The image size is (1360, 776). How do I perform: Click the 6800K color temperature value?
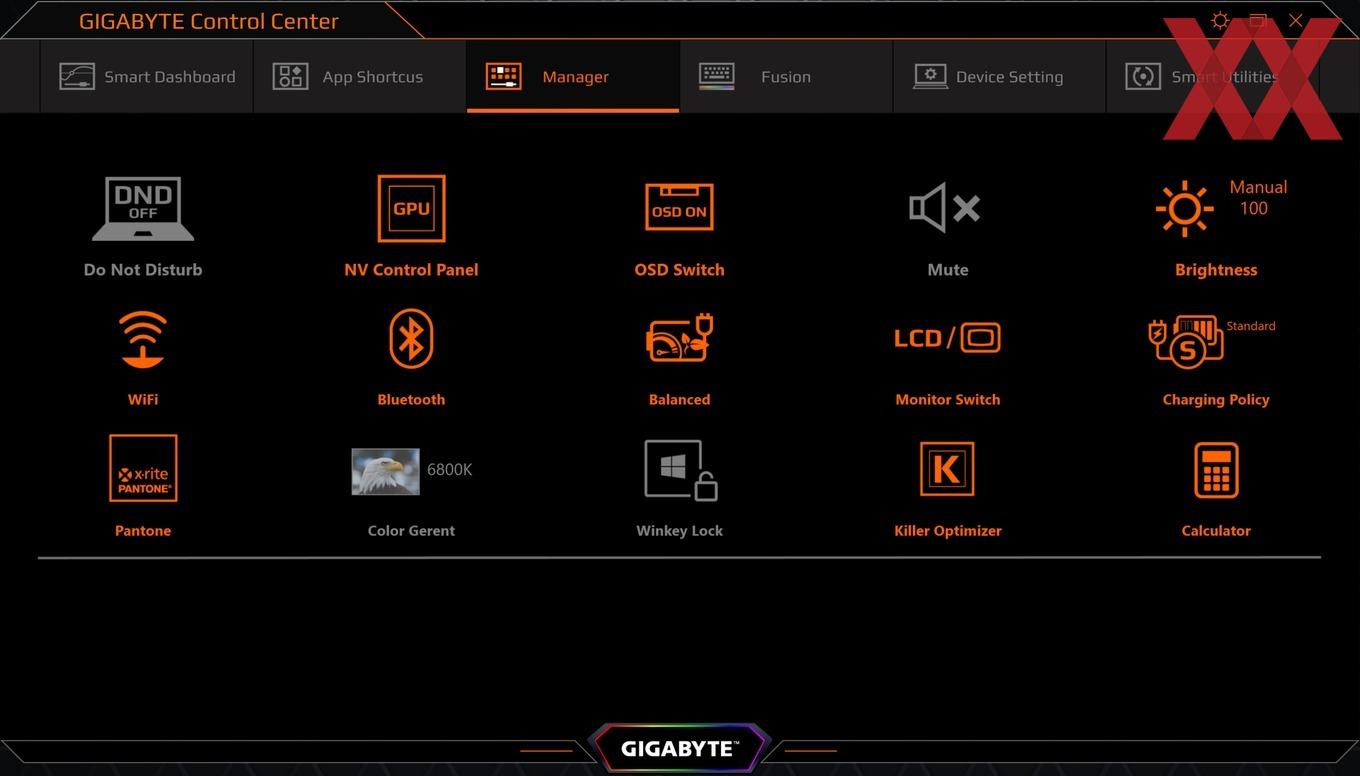[449, 470]
